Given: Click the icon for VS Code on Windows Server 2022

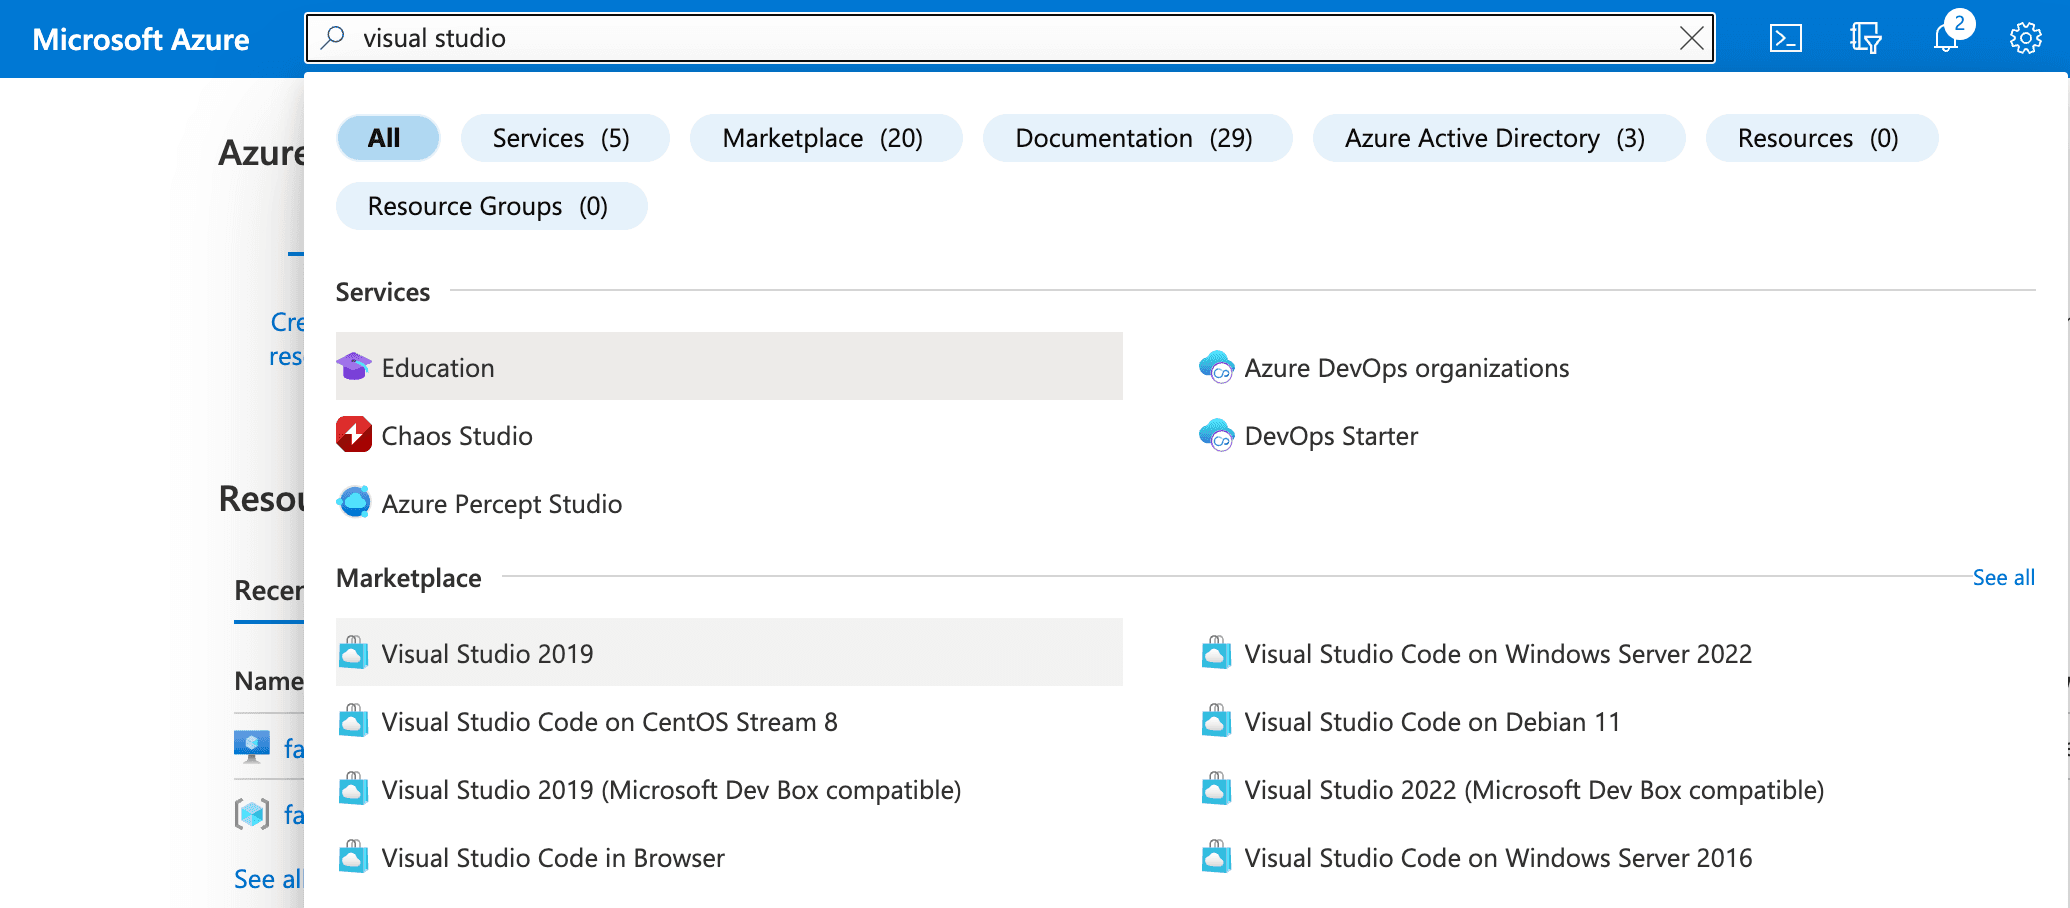Looking at the screenshot, I should 1216,653.
